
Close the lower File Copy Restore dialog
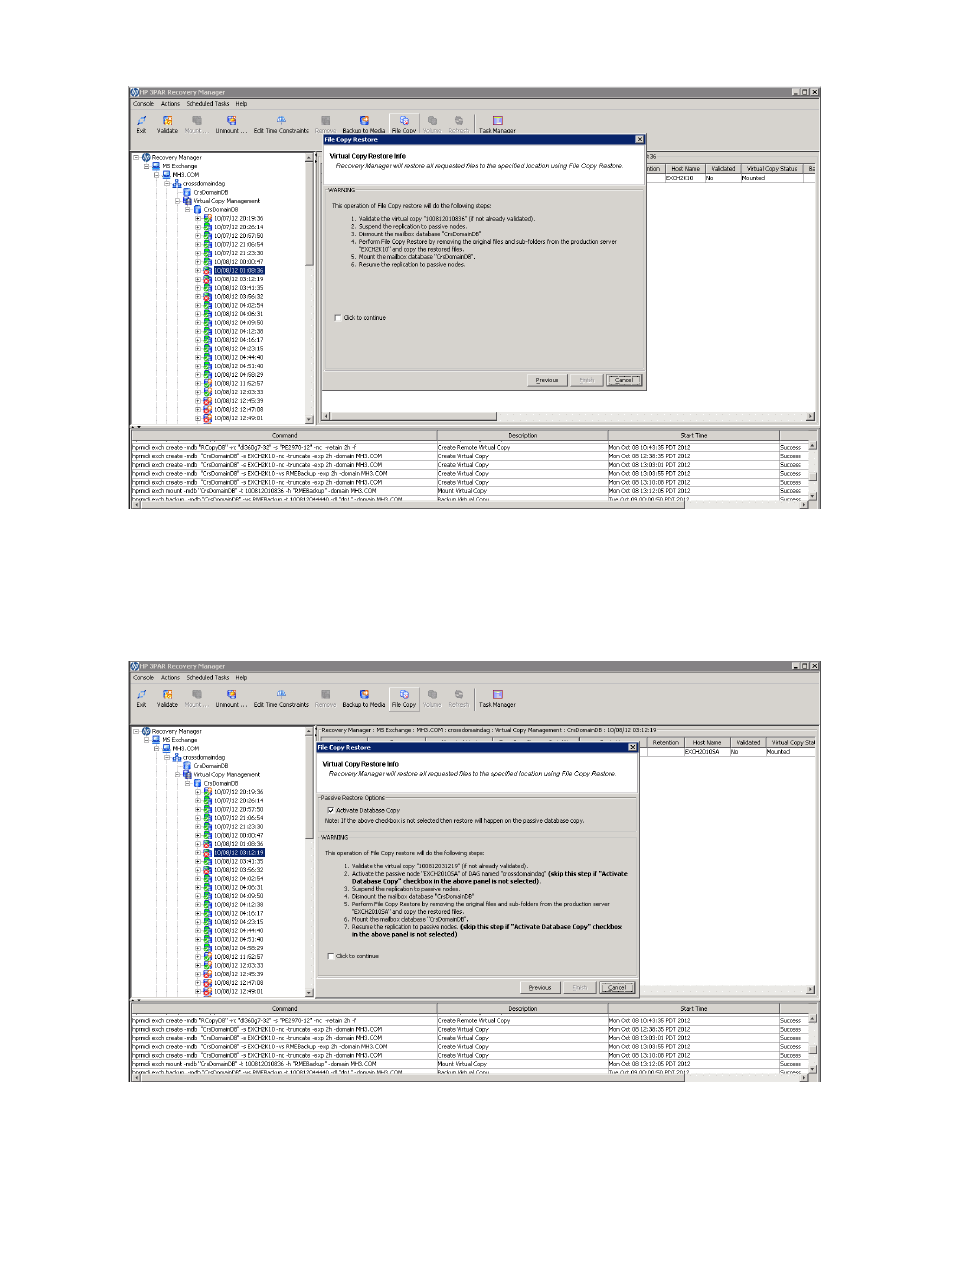click(632, 747)
